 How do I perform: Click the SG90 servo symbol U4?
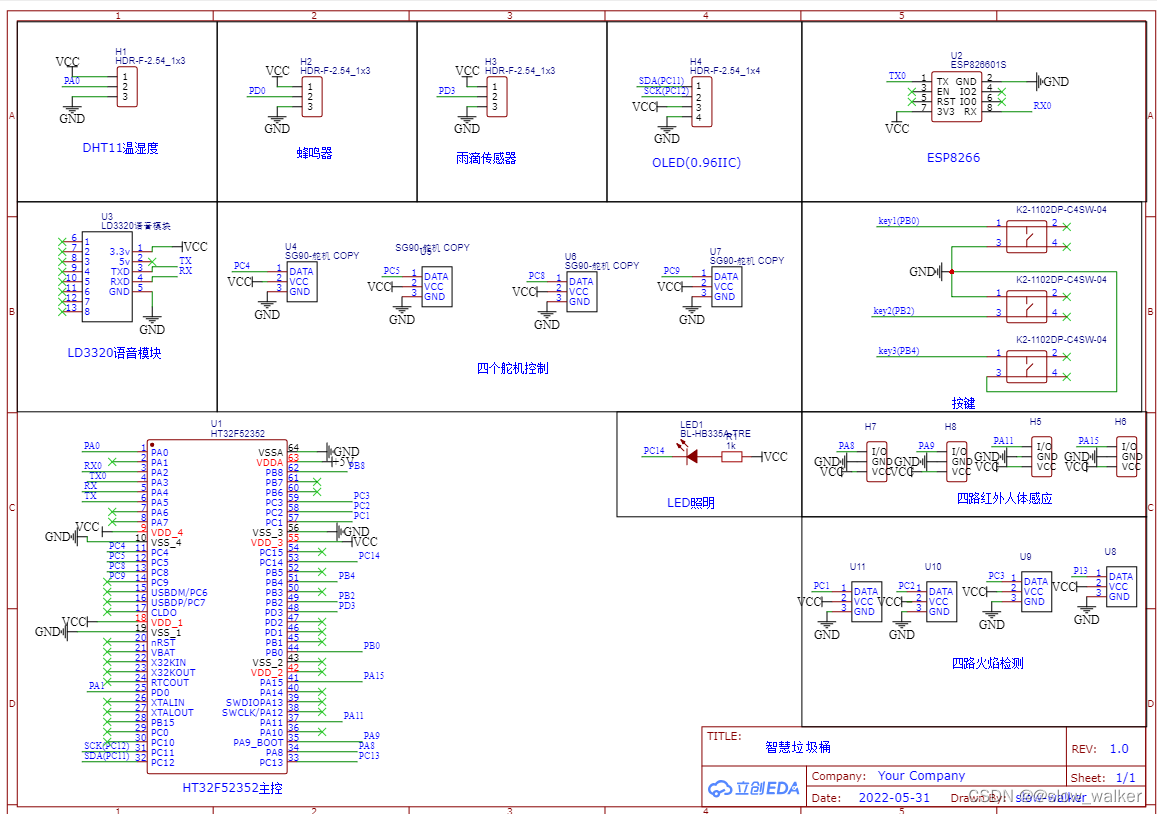pyautogui.click(x=300, y=283)
